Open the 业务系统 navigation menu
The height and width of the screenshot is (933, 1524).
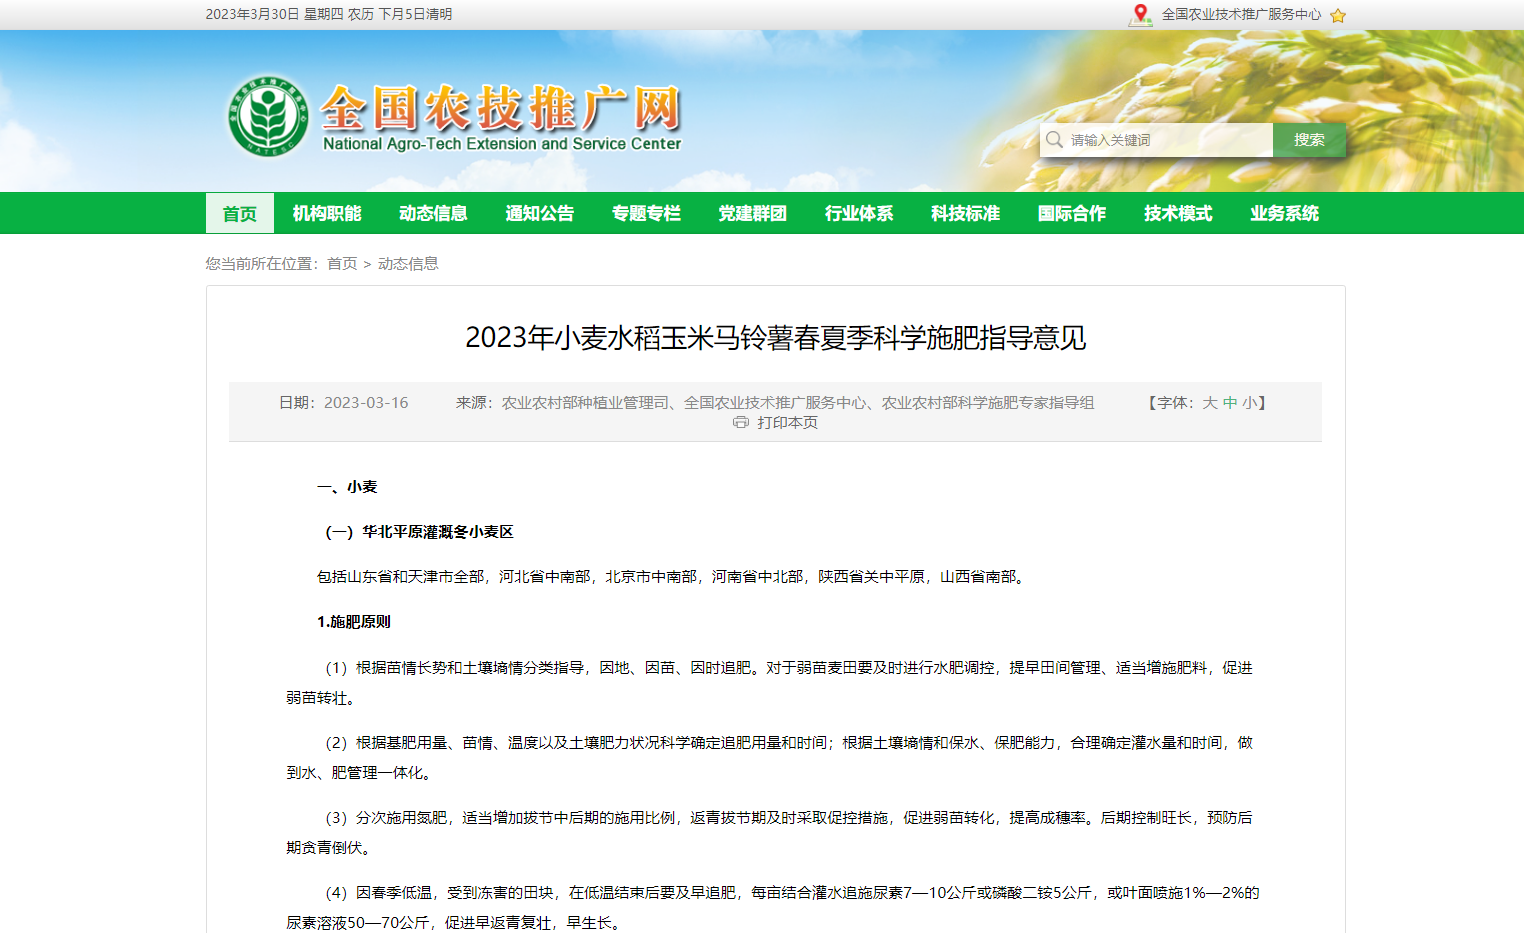click(x=1284, y=213)
